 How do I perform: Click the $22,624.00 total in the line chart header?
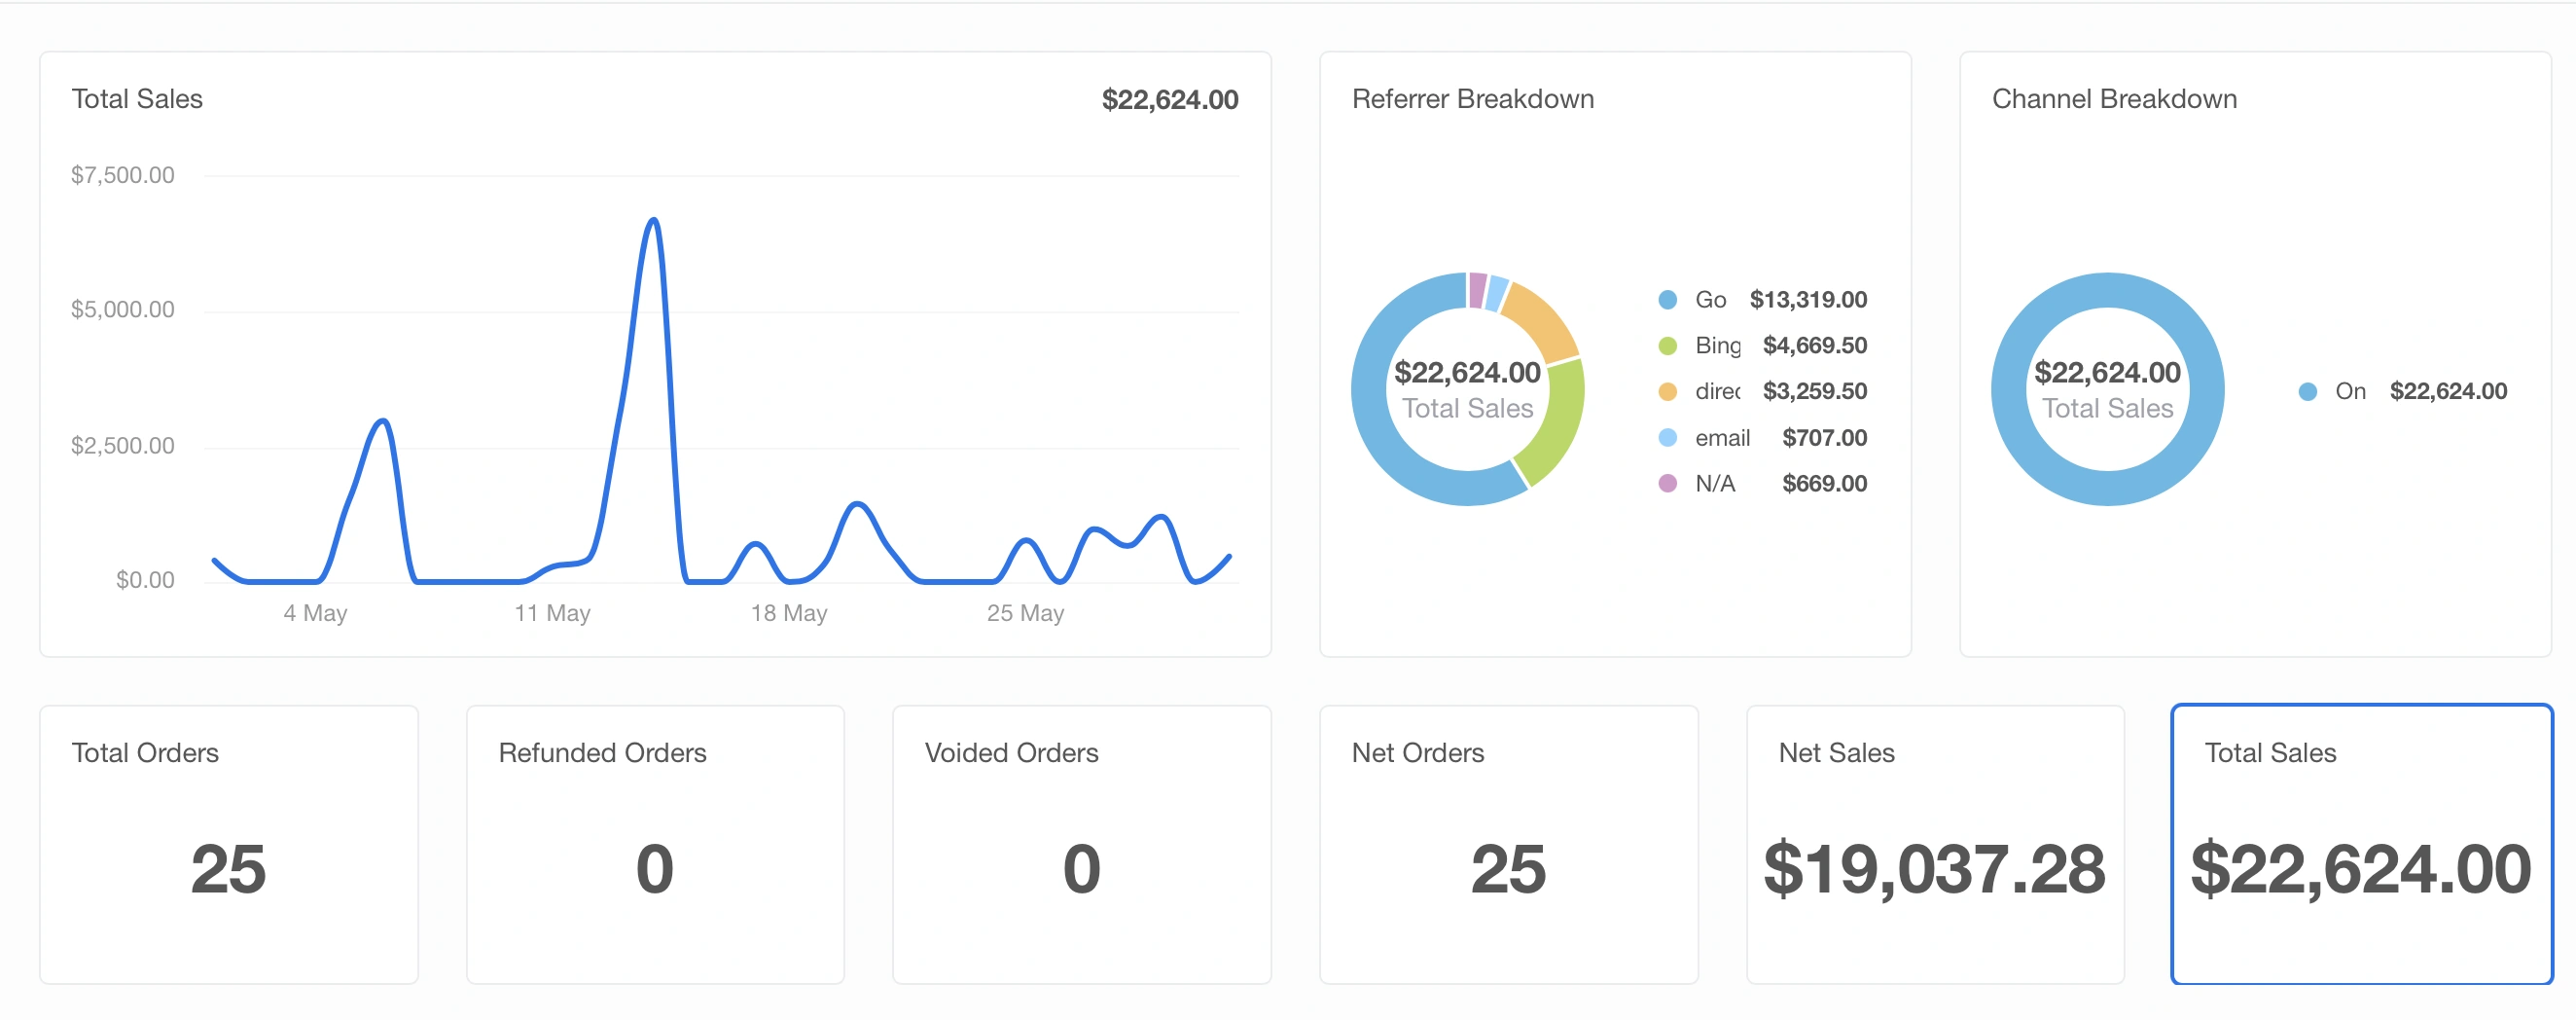1170,100
